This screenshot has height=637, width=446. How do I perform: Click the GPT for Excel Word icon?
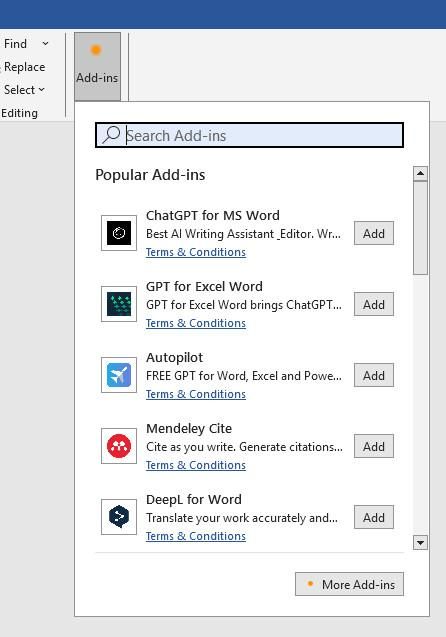click(x=119, y=304)
